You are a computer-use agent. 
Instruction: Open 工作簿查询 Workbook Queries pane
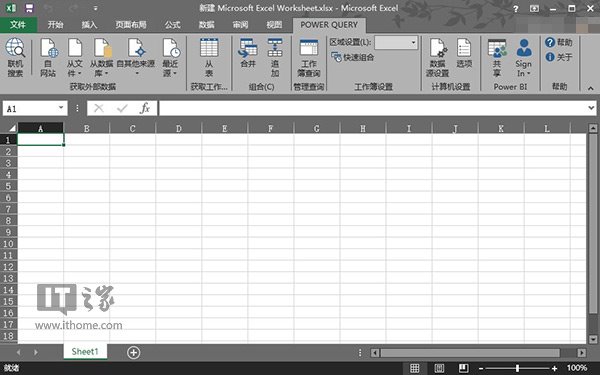click(309, 57)
